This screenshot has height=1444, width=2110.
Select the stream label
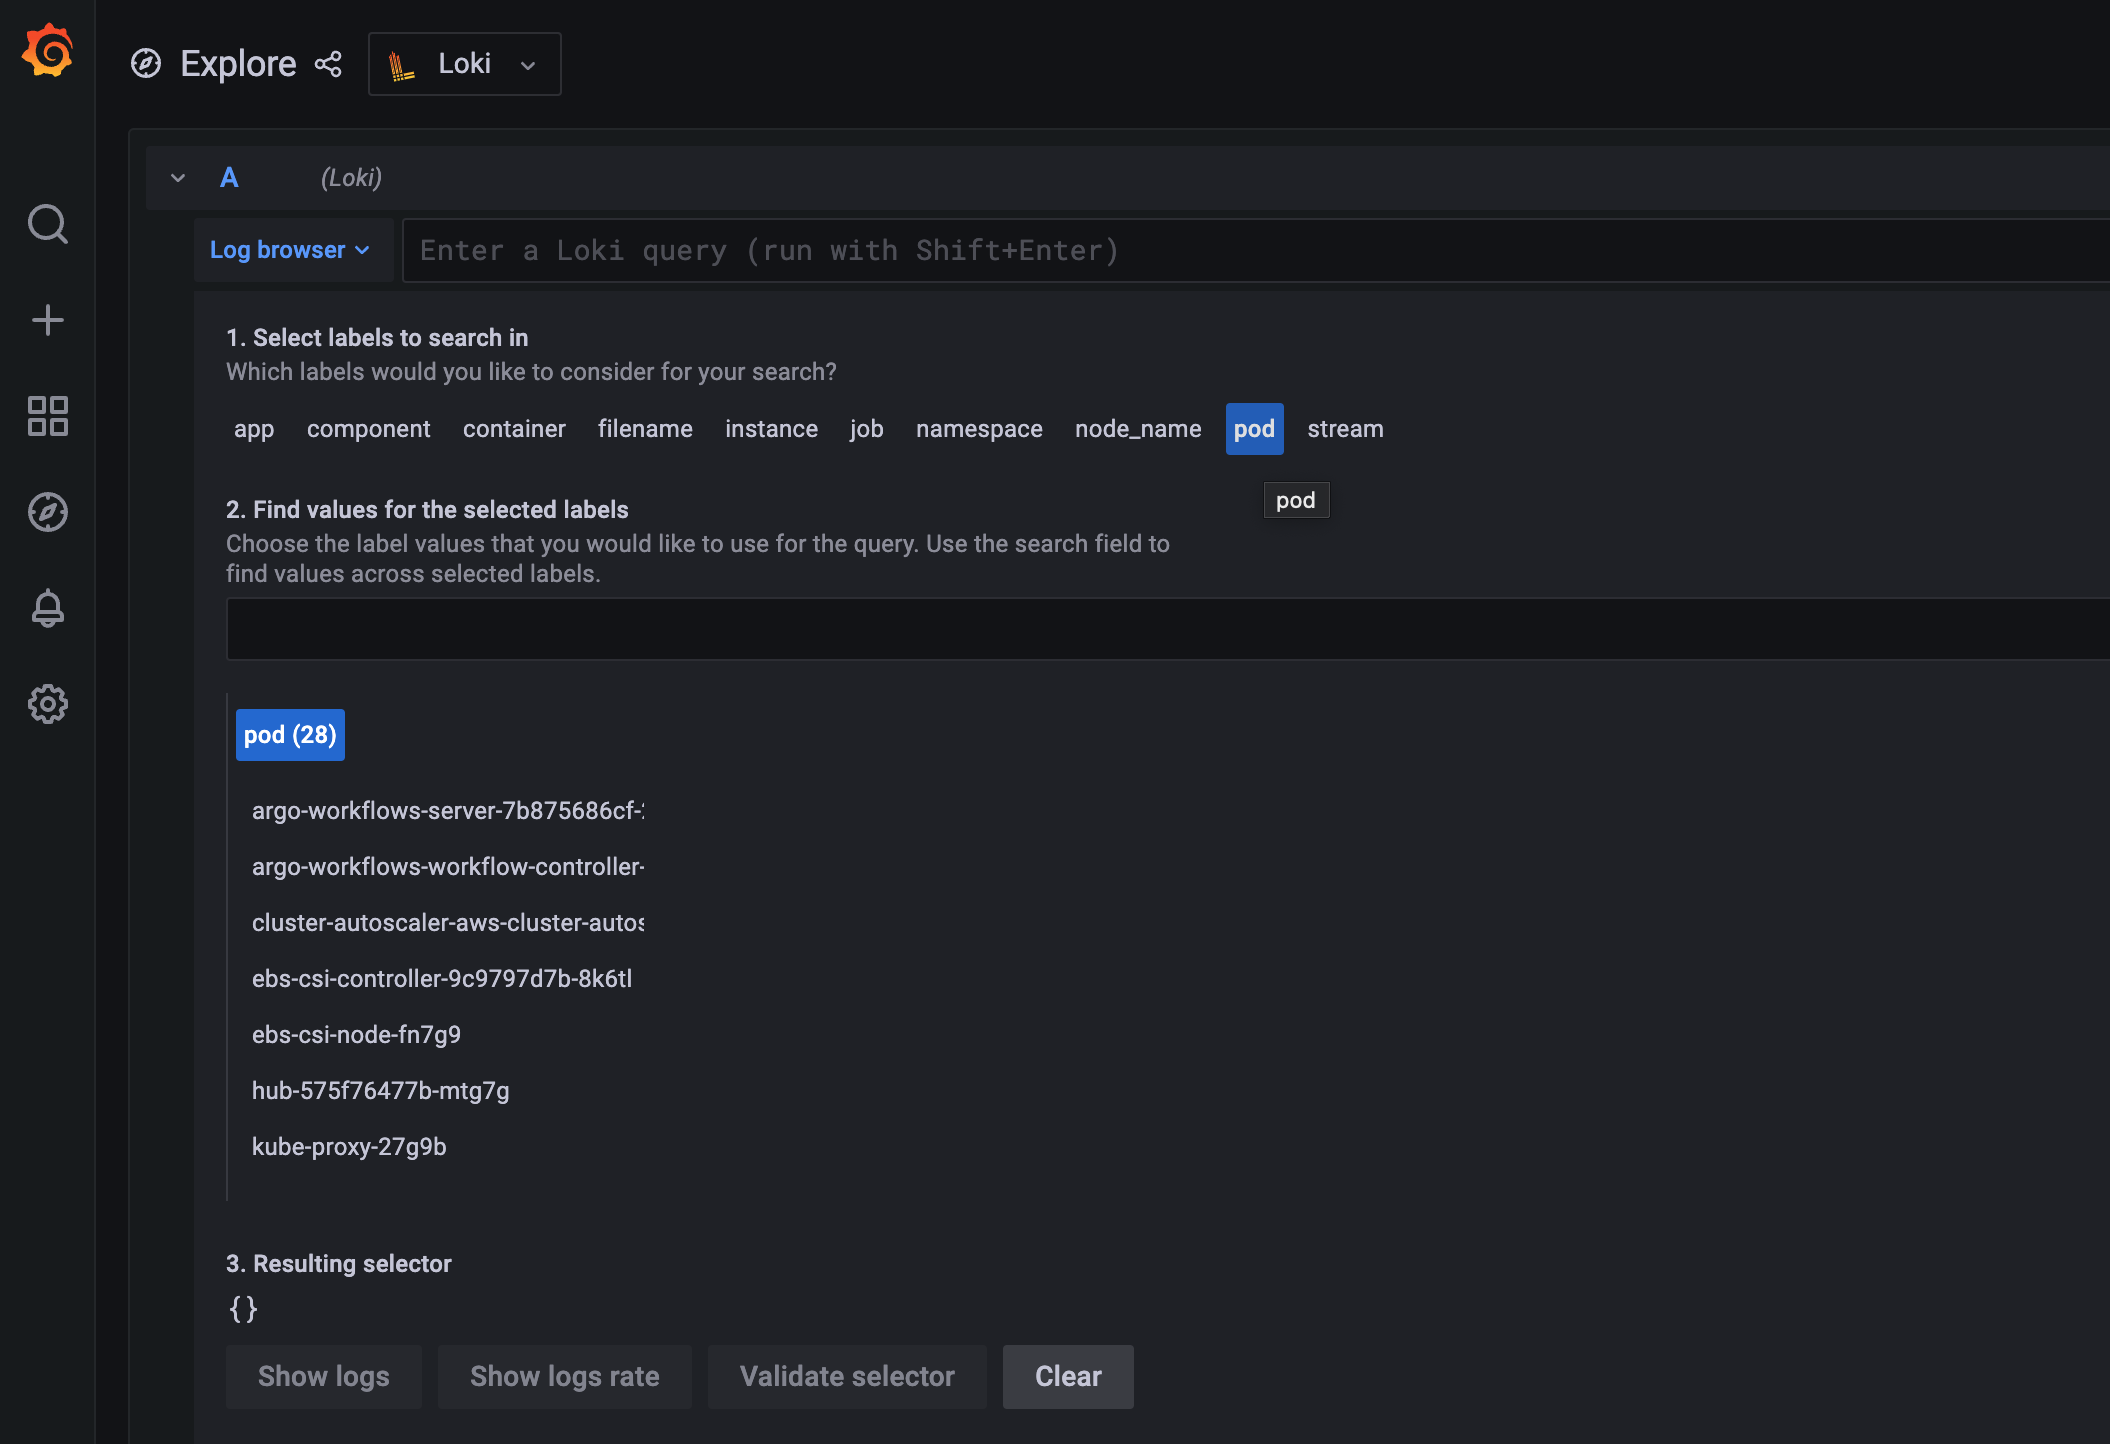click(x=1345, y=429)
